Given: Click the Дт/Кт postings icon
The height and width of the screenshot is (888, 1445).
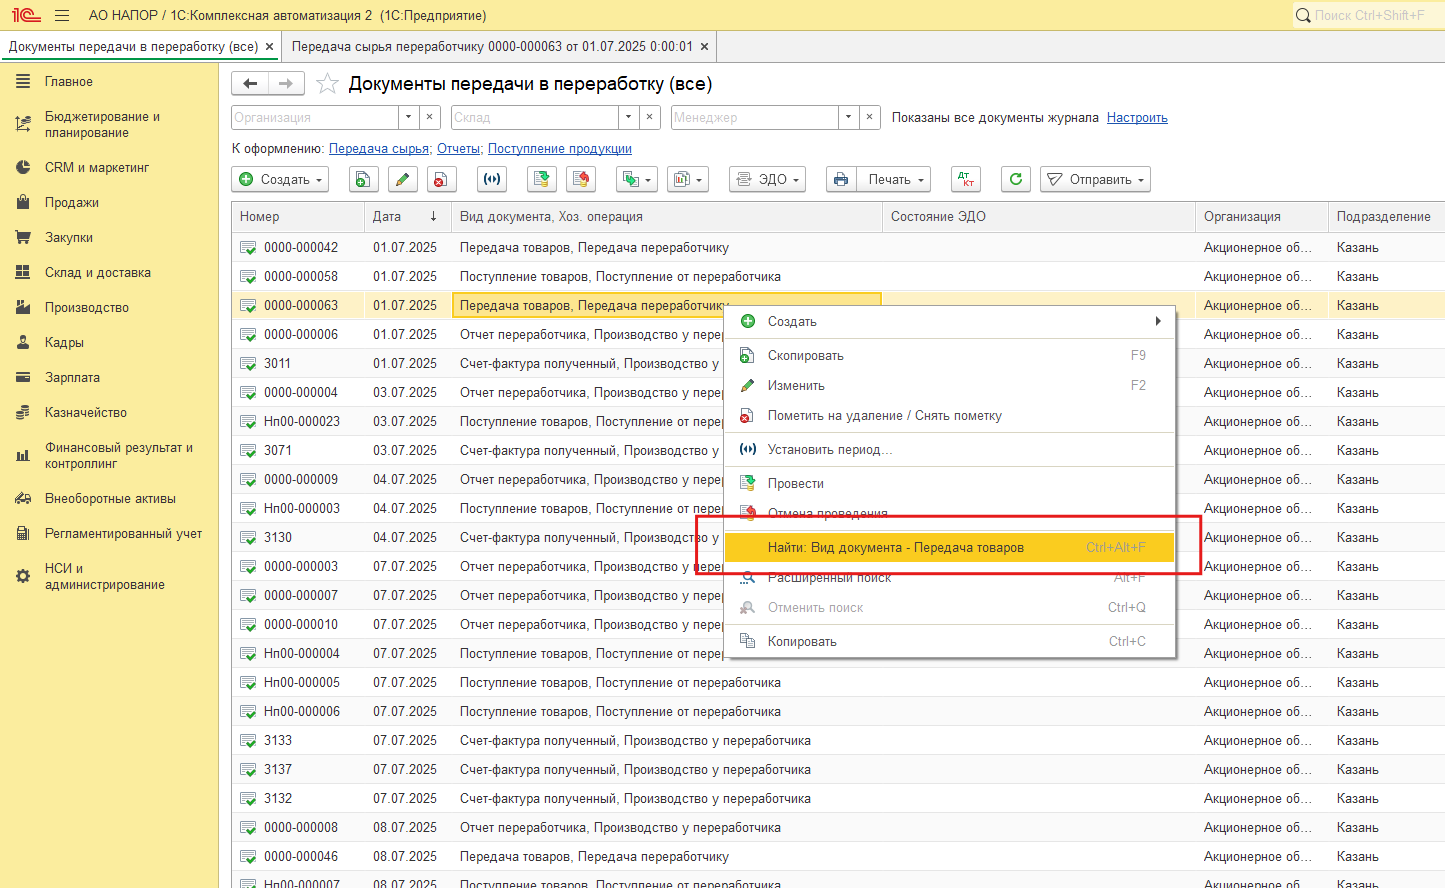Looking at the screenshot, I should [965, 180].
